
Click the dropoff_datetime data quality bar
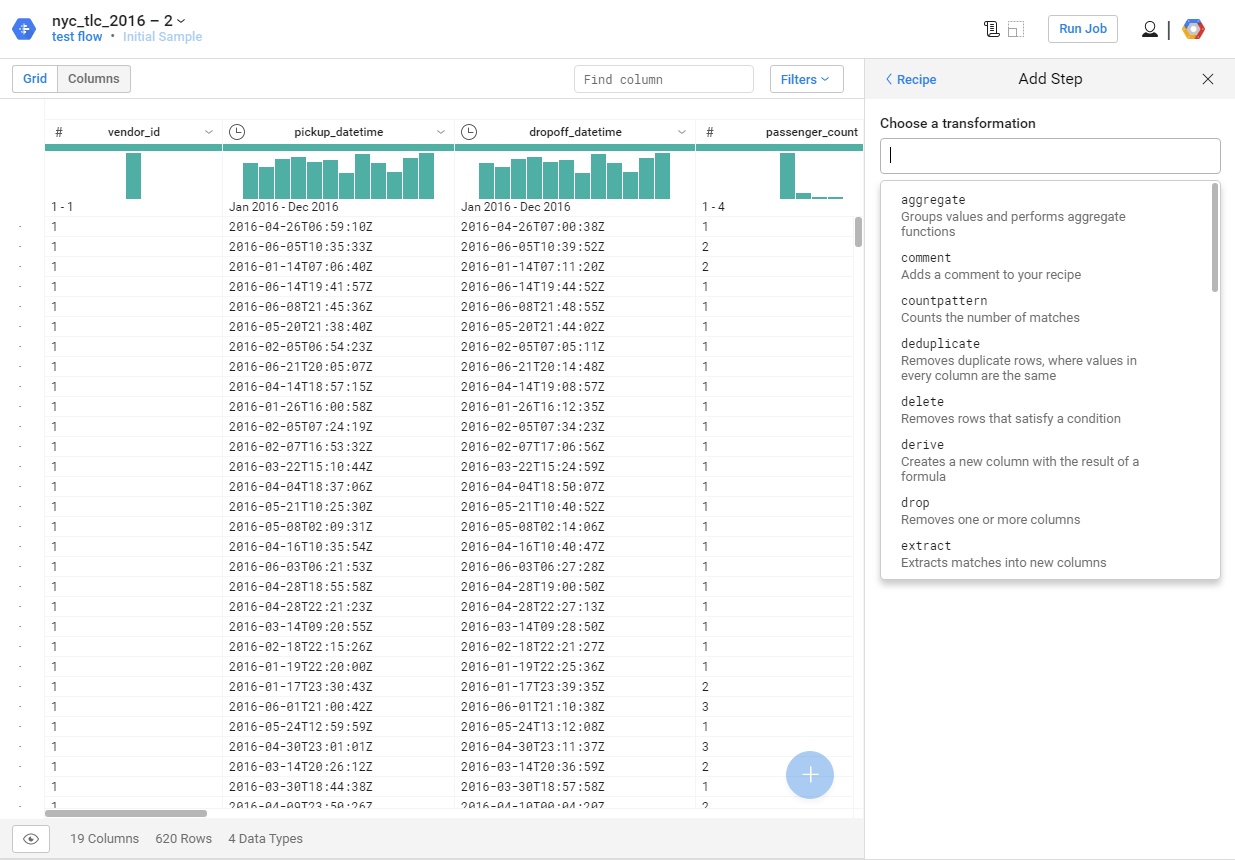(575, 148)
